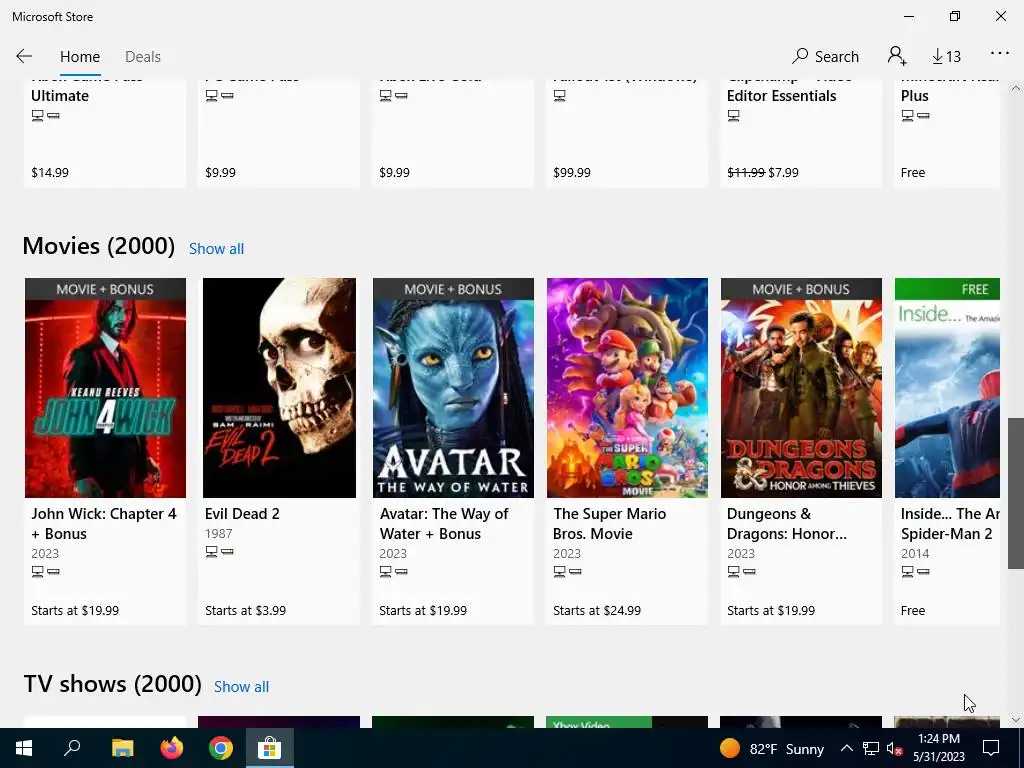The image size is (1024, 768).
Task: Click scrollbar up arrow
Action: pyautogui.click(x=1016, y=88)
